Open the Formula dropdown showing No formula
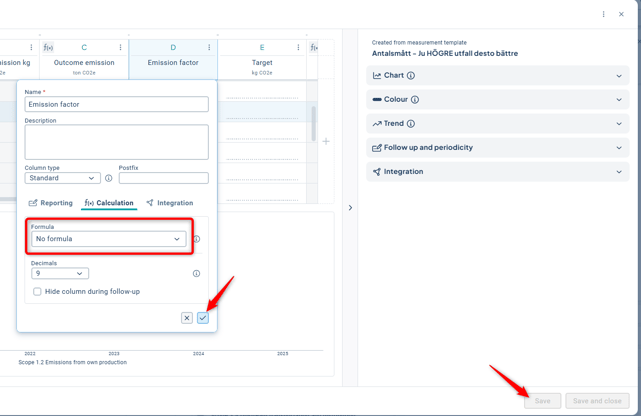Screen dimensions: 641x416 pyautogui.click(x=108, y=239)
